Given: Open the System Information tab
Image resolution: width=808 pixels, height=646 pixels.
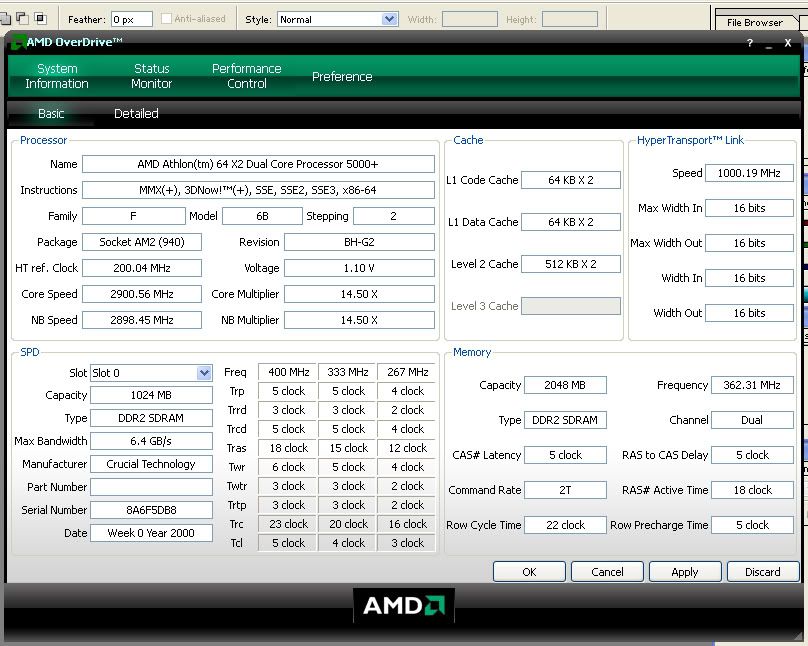Looking at the screenshot, I should 57,76.
